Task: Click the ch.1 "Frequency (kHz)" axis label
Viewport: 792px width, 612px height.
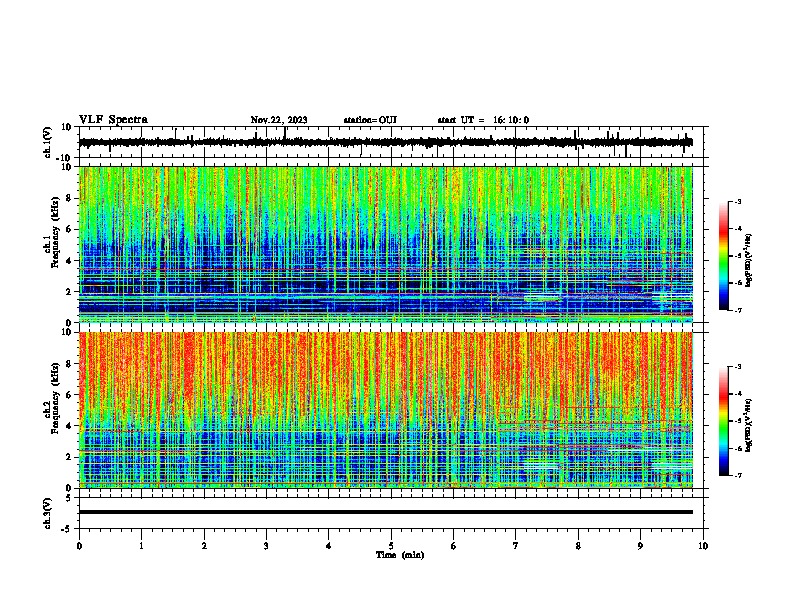Action: [x=55, y=233]
